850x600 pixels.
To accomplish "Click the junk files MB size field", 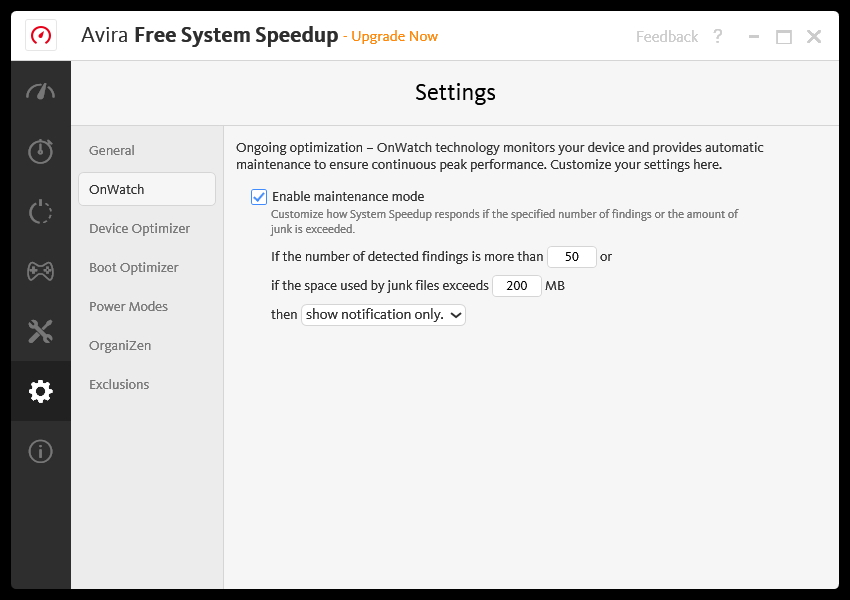I will (x=517, y=286).
